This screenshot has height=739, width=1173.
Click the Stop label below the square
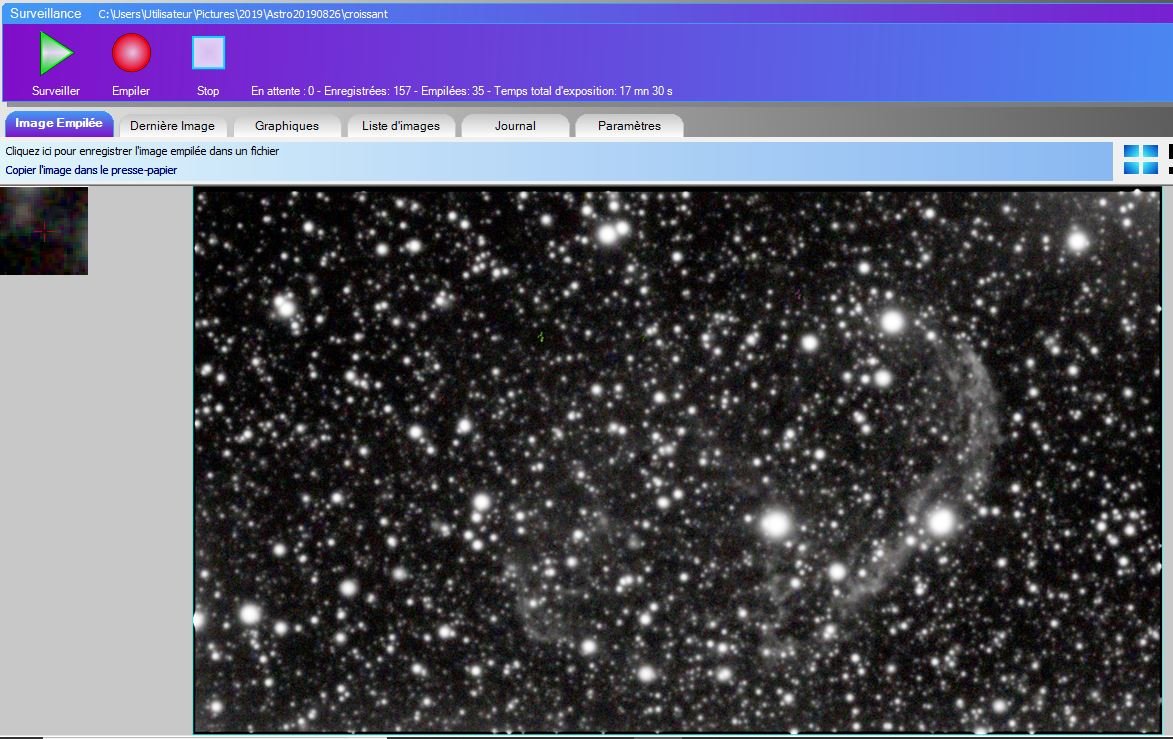[x=208, y=91]
